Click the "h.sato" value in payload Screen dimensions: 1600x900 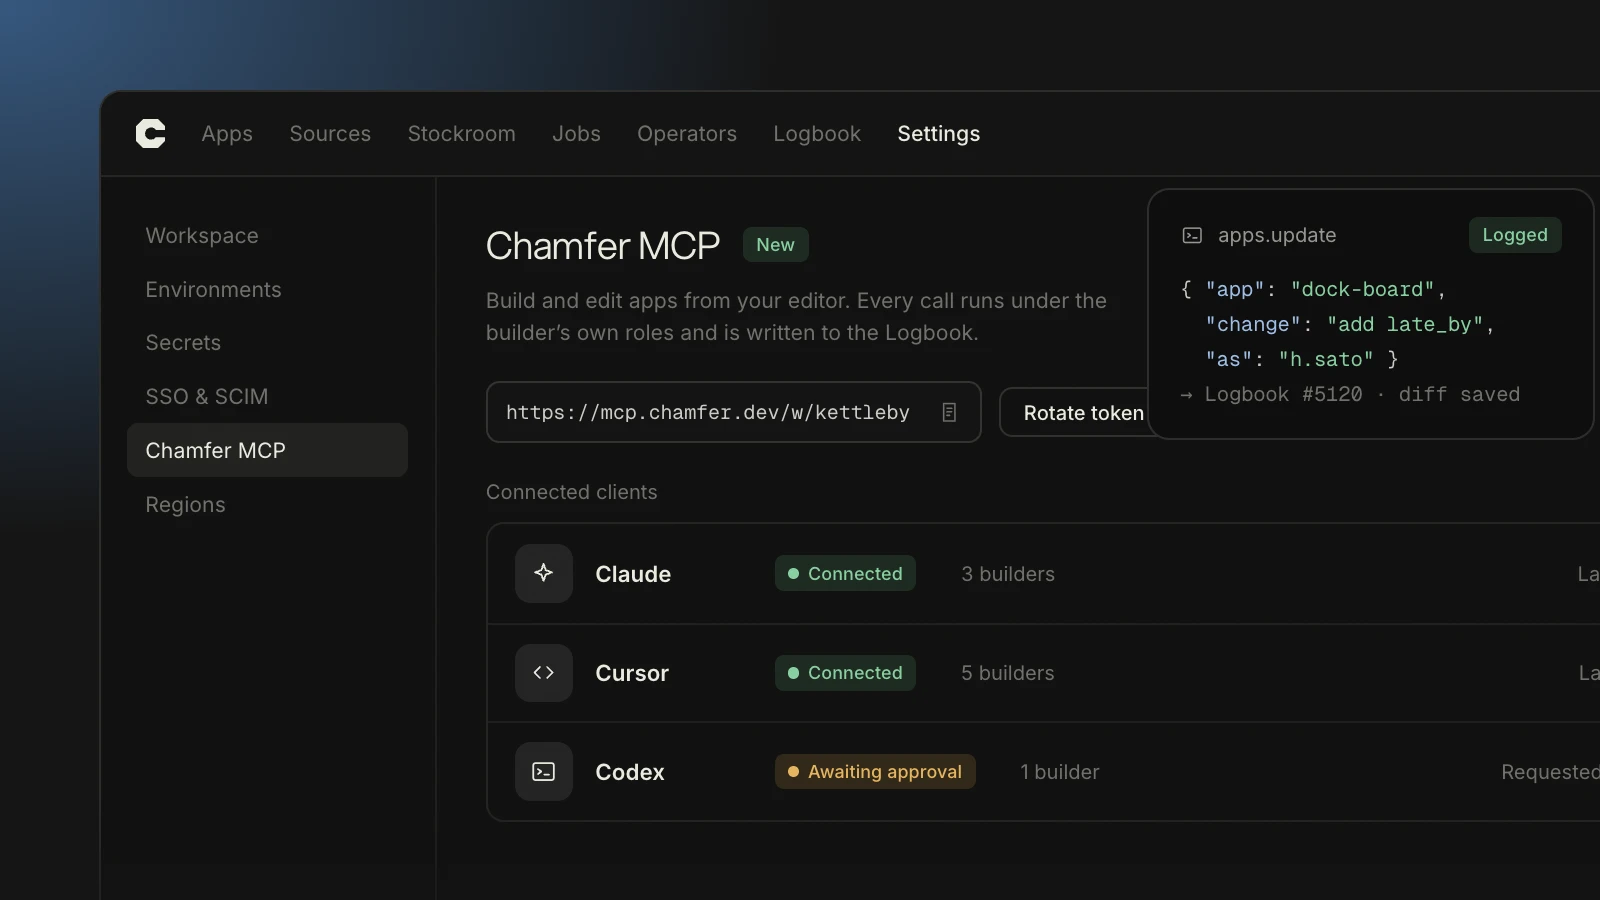coord(1326,359)
